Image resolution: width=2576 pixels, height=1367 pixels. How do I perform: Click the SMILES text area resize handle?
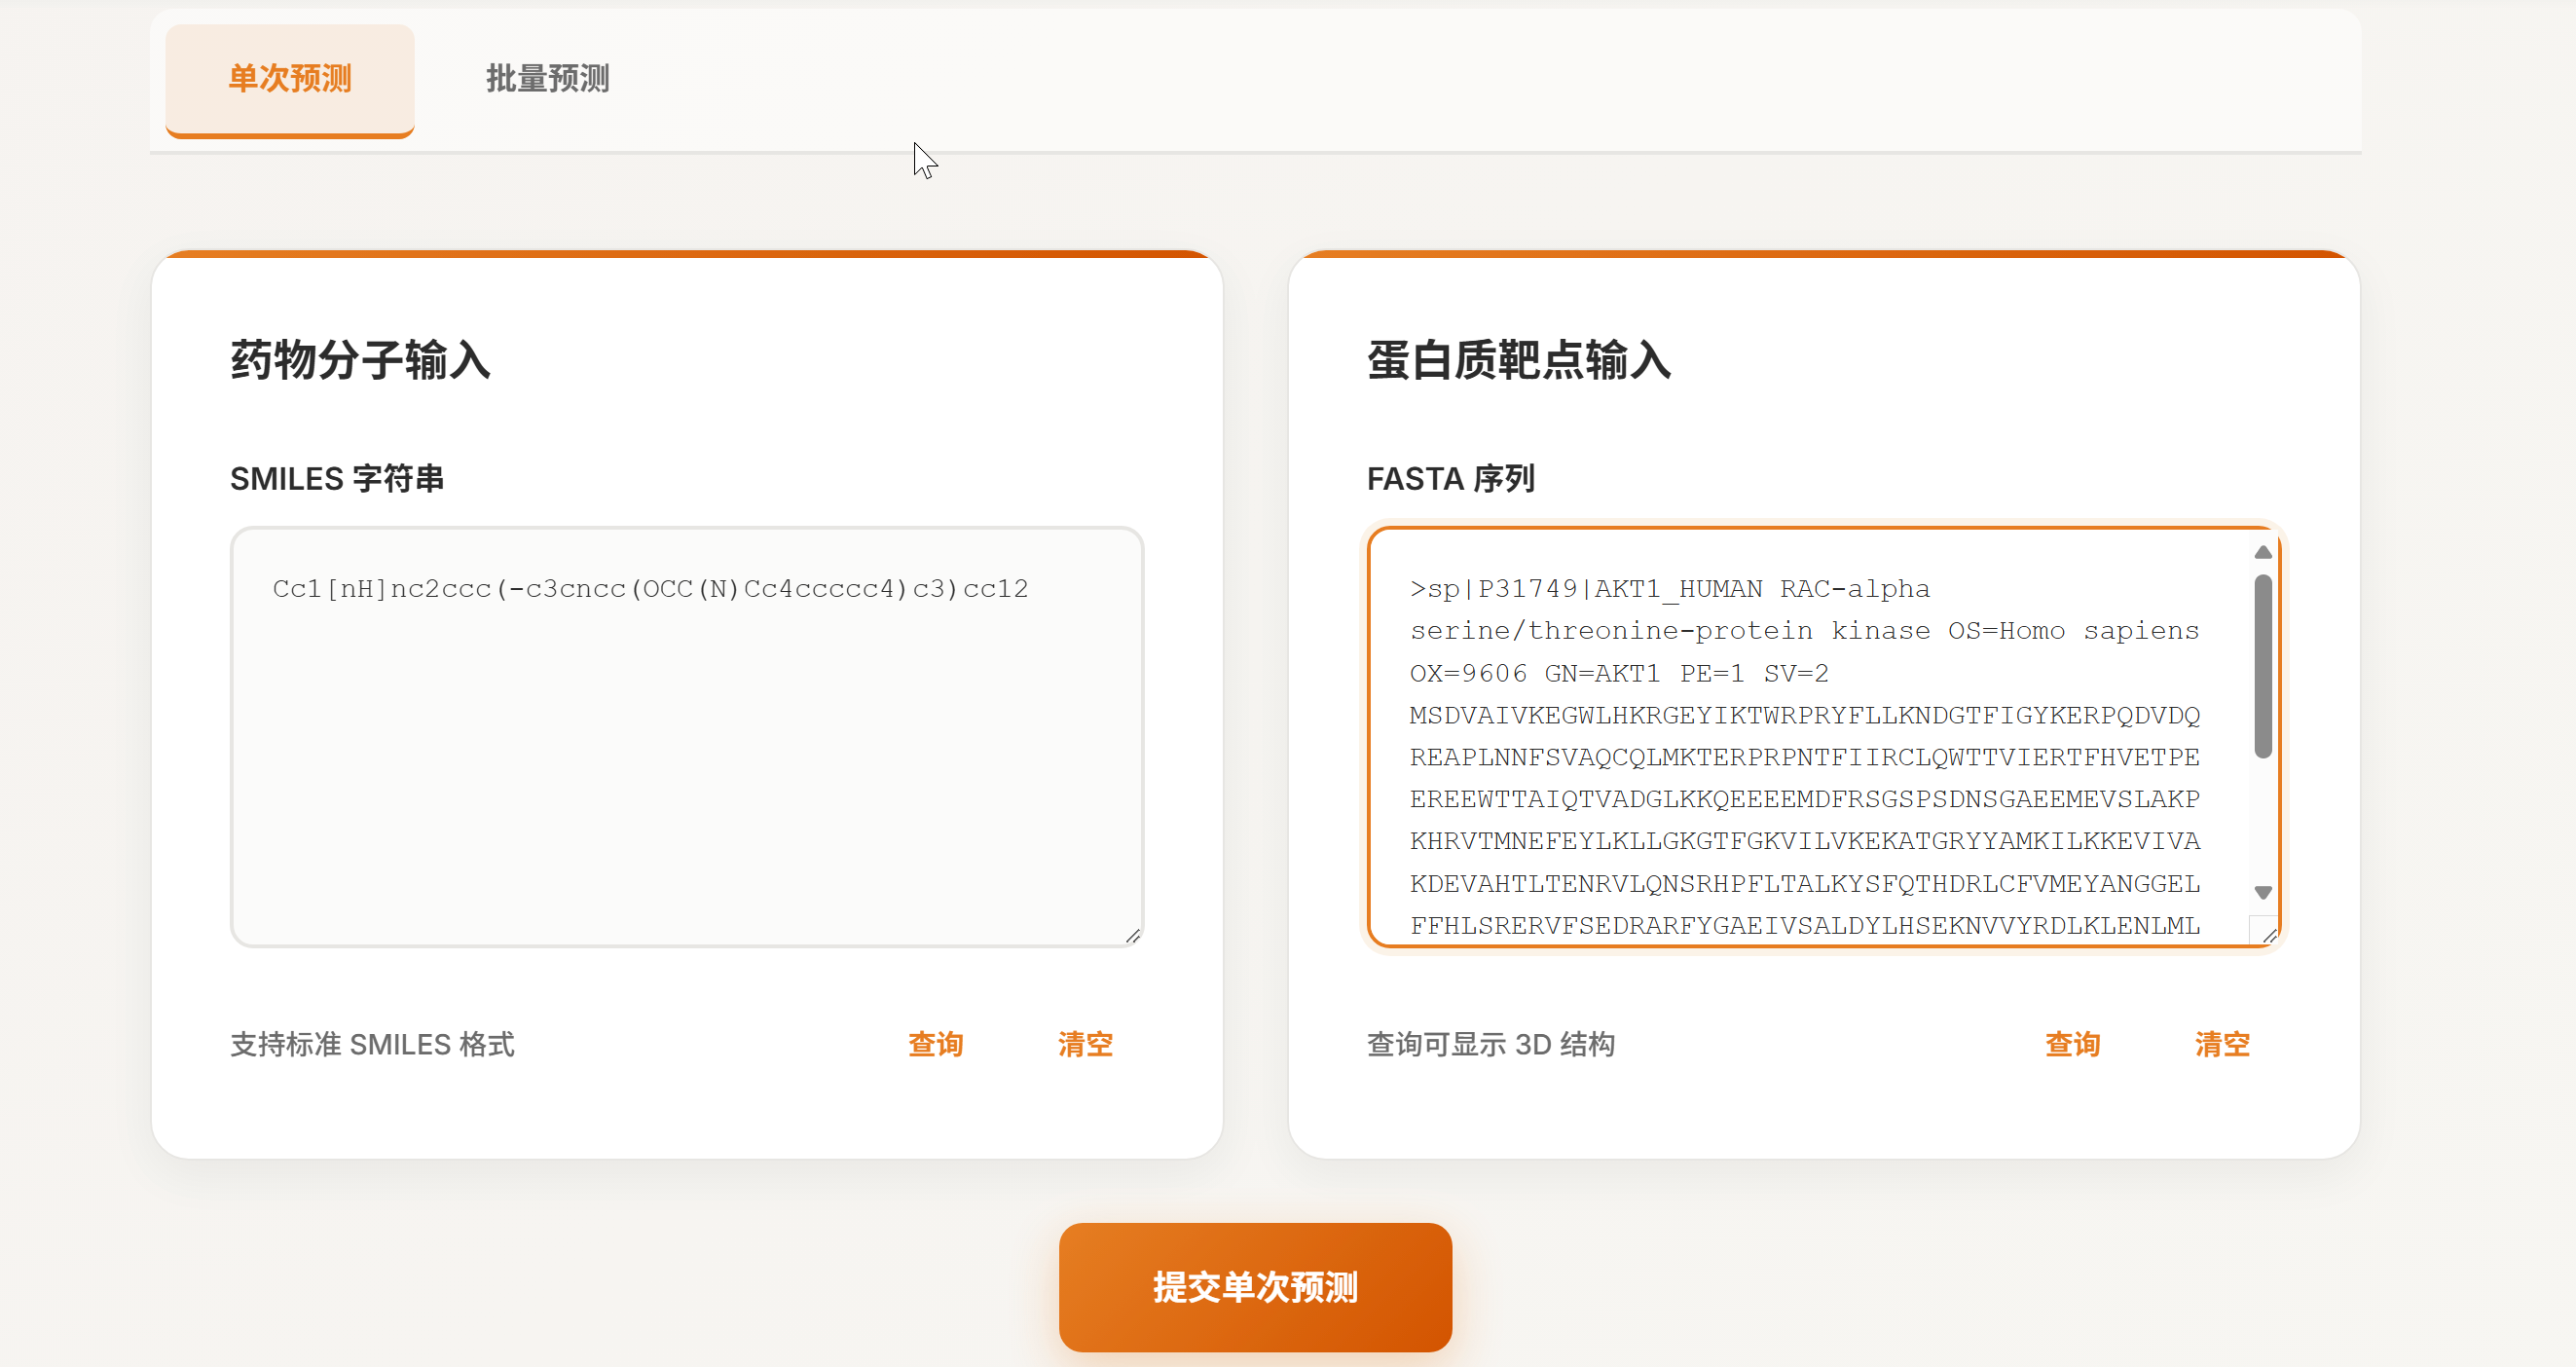1132,936
